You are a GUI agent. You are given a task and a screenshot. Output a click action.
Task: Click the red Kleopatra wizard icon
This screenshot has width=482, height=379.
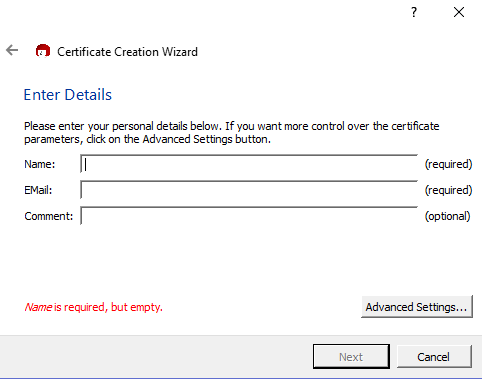43,51
